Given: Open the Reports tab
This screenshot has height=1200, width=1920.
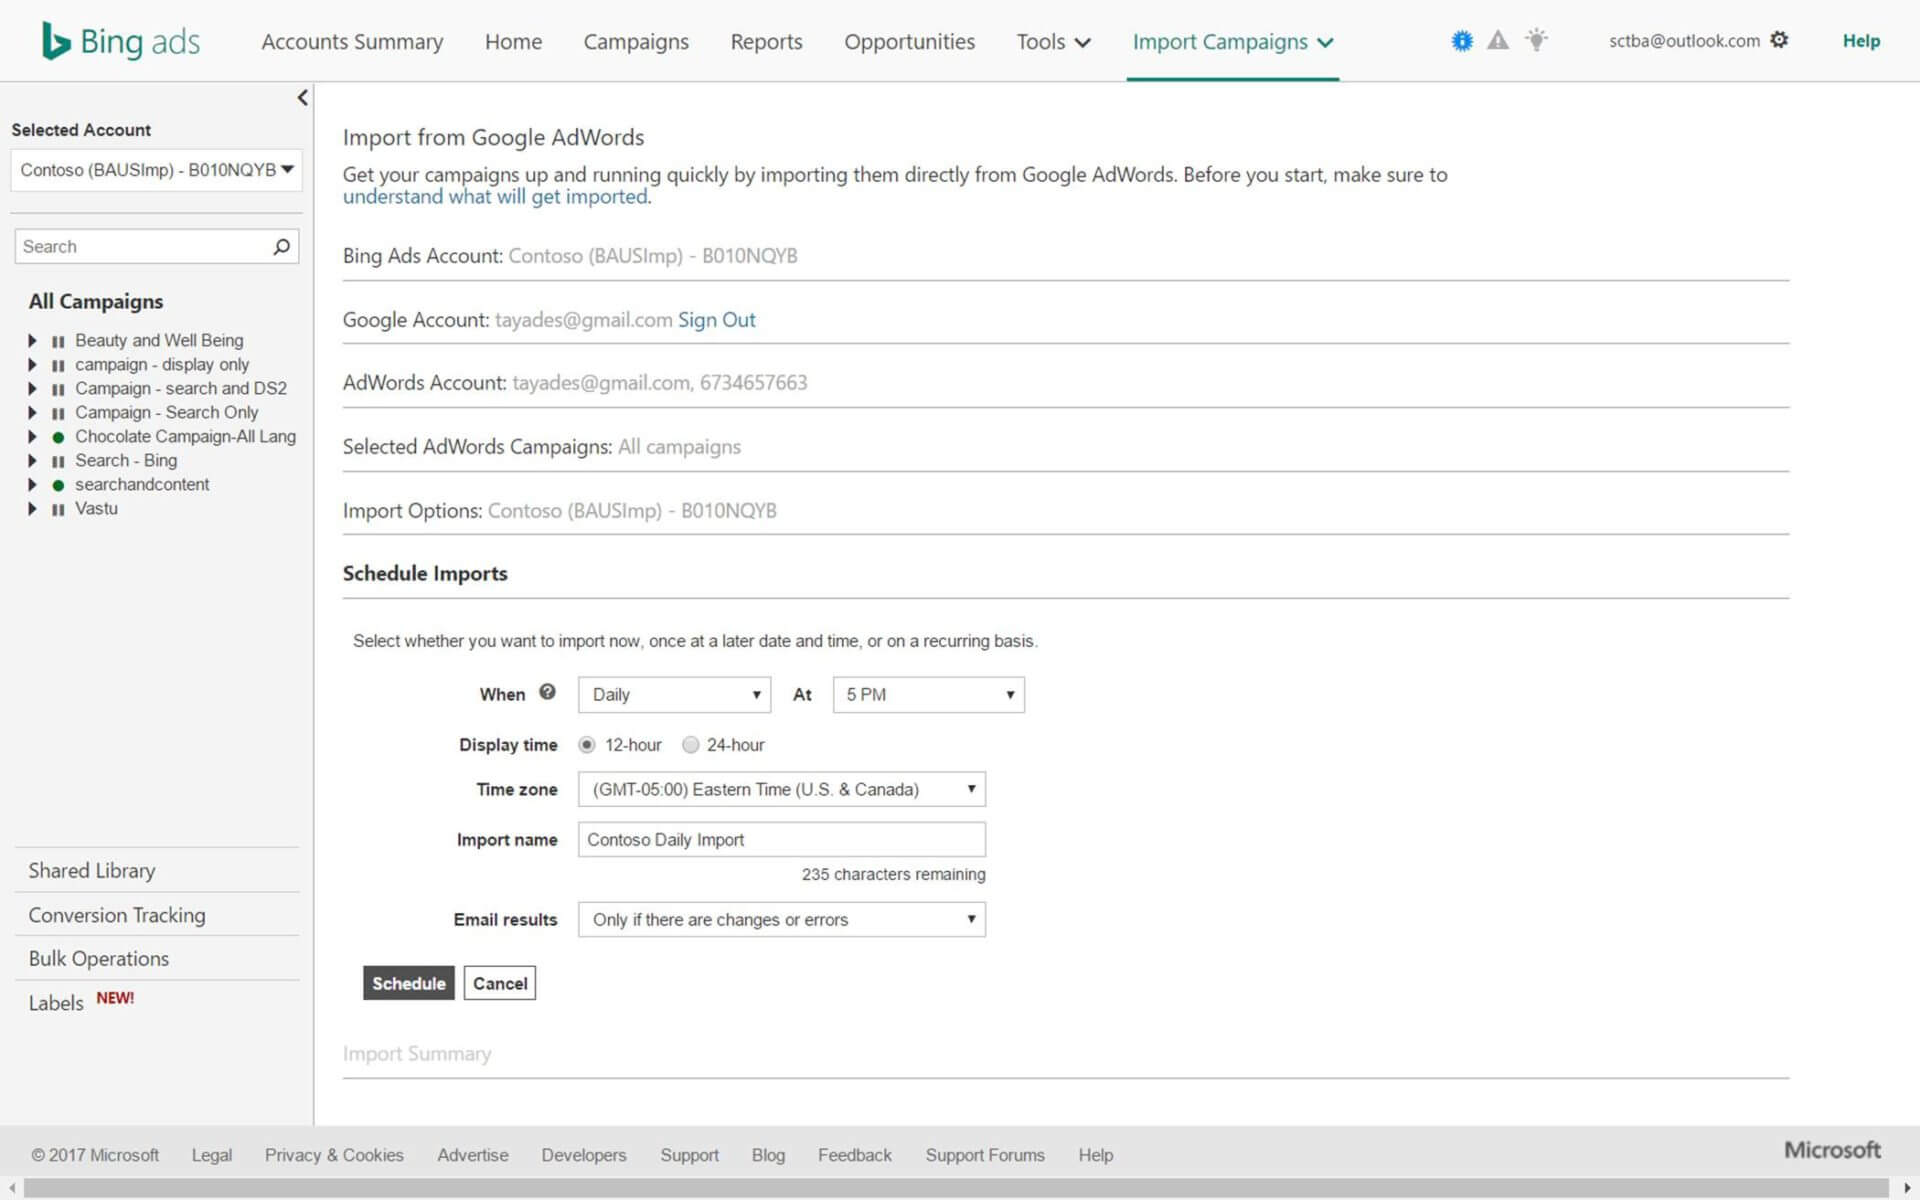Looking at the screenshot, I should (766, 42).
